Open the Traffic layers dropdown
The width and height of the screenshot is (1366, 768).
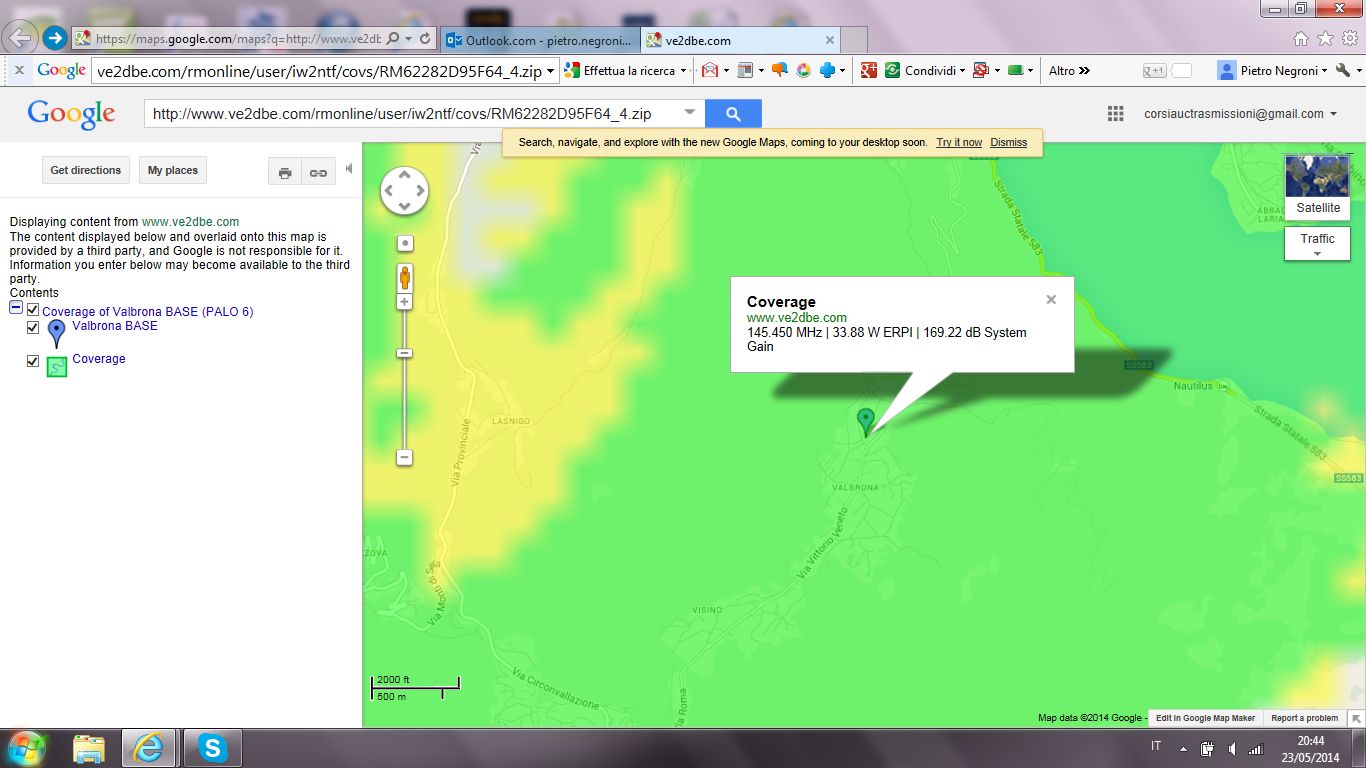click(1317, 244)
